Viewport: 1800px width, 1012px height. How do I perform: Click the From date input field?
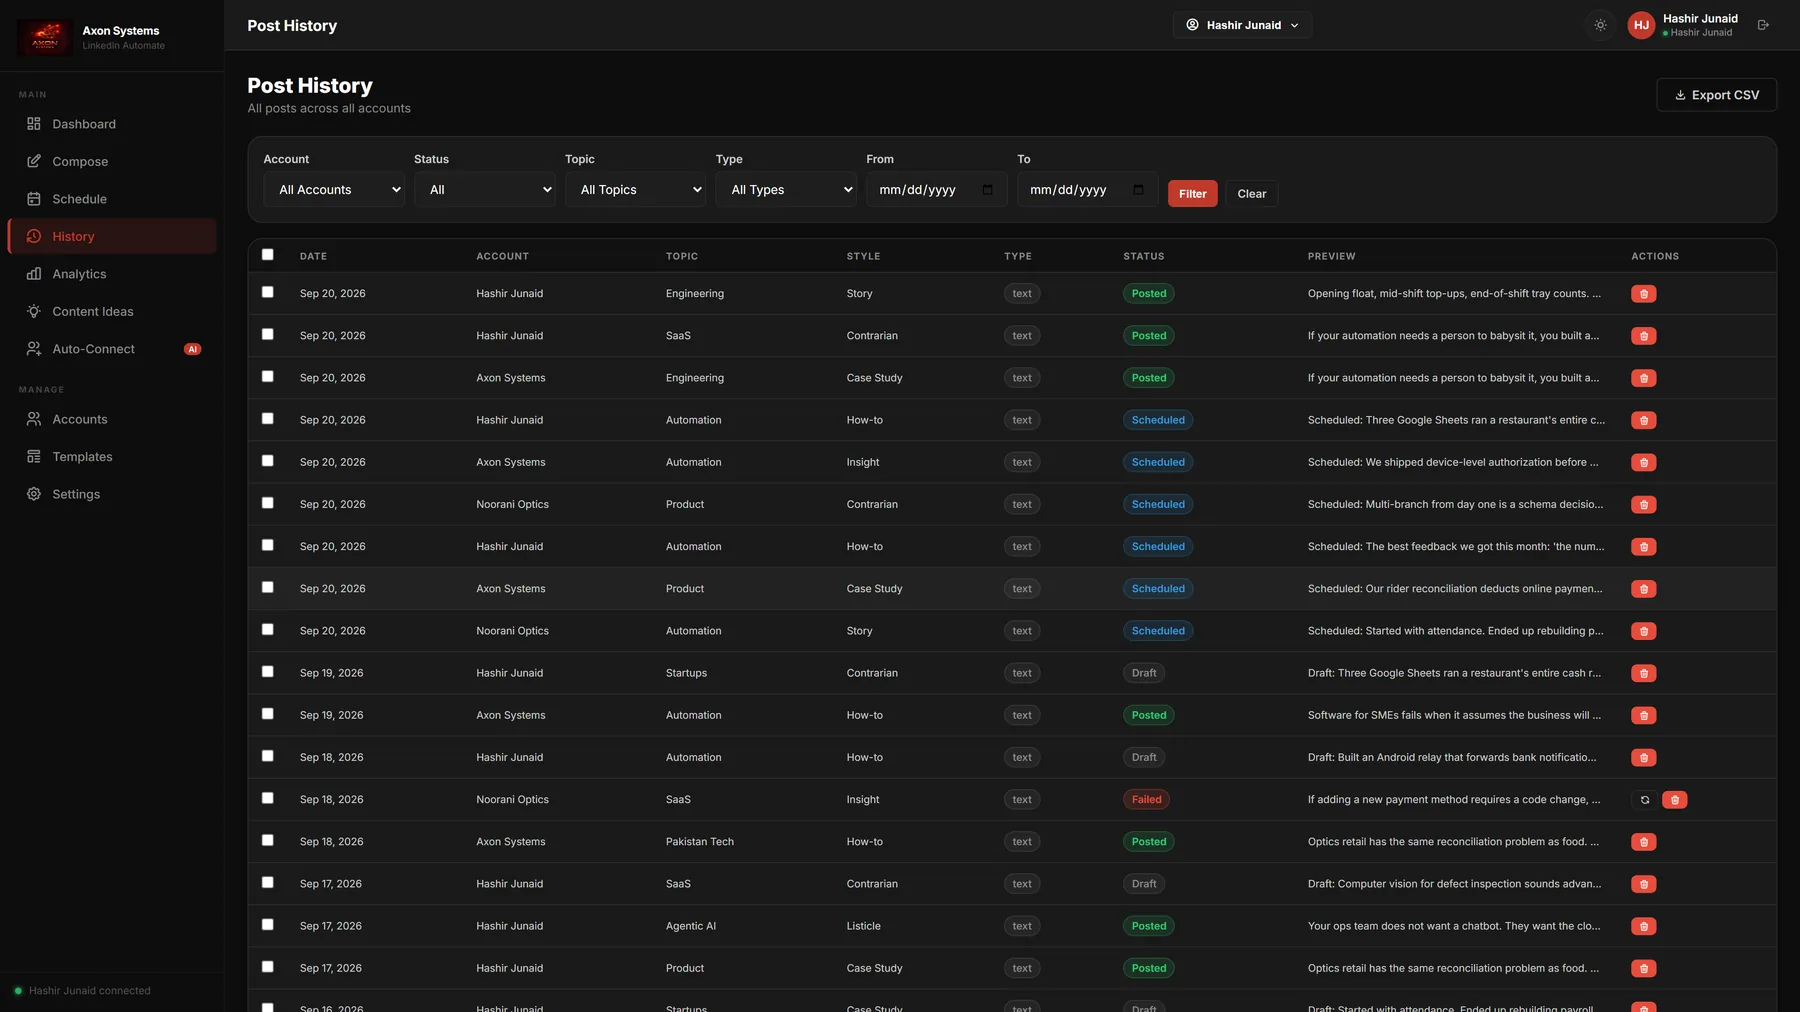tap(937, 190)
